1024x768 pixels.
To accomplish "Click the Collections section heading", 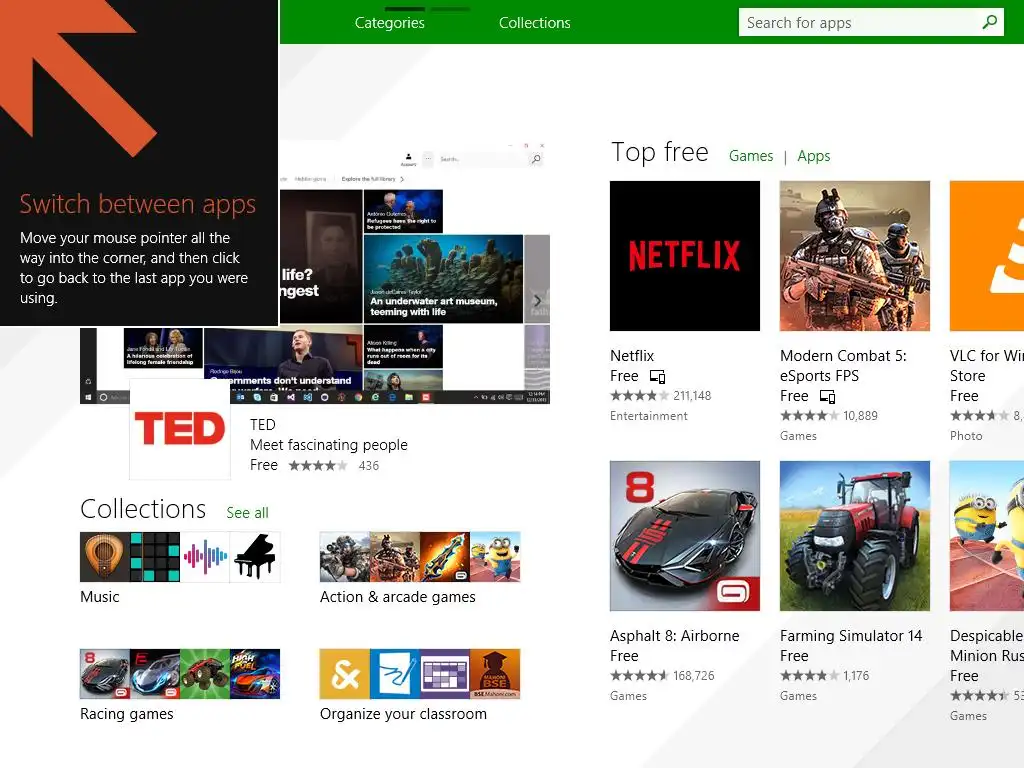I will click(x=143, y=509).
